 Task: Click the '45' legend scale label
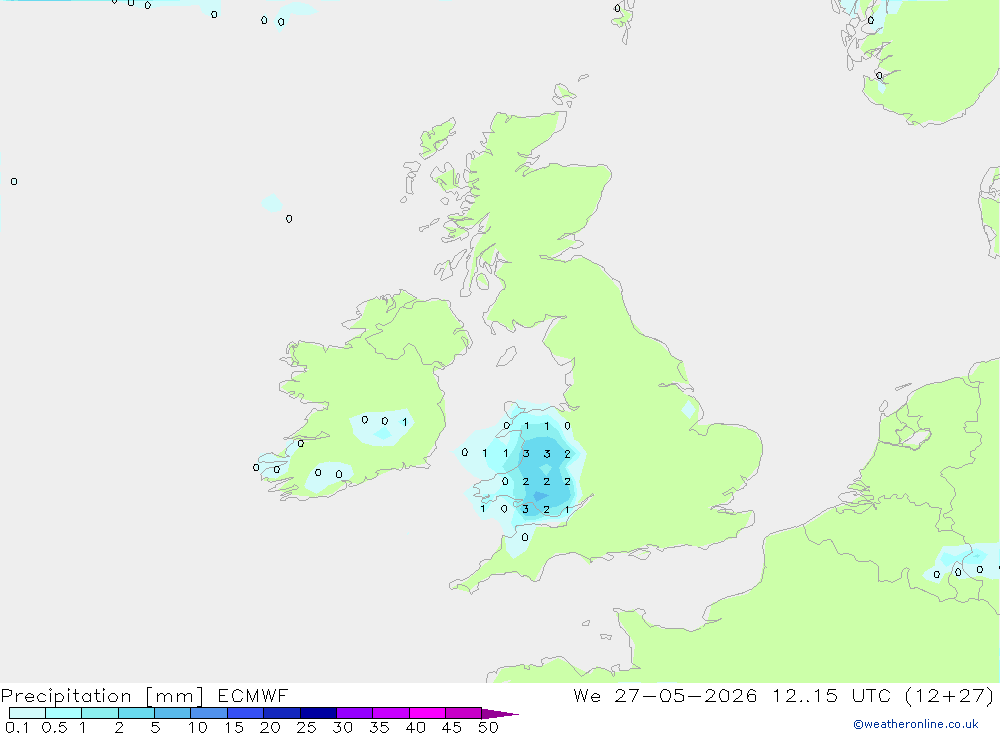(452, 727)
